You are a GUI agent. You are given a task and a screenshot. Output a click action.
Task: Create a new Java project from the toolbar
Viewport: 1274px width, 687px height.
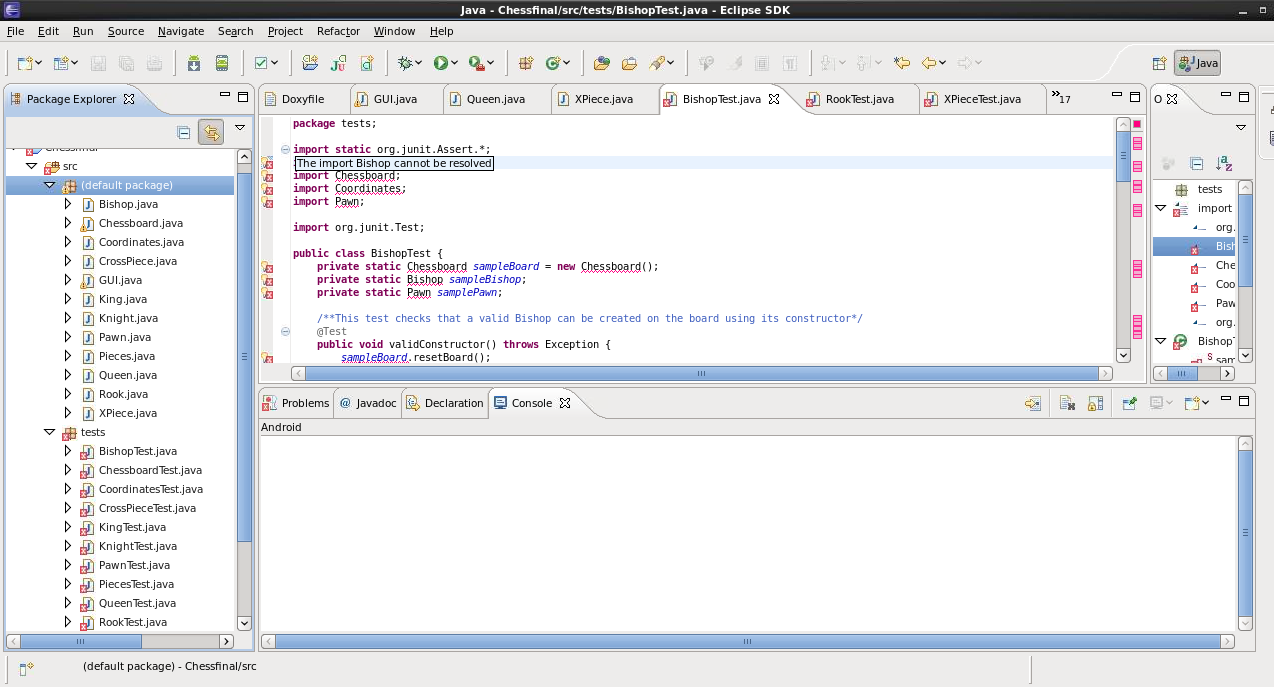310,62
